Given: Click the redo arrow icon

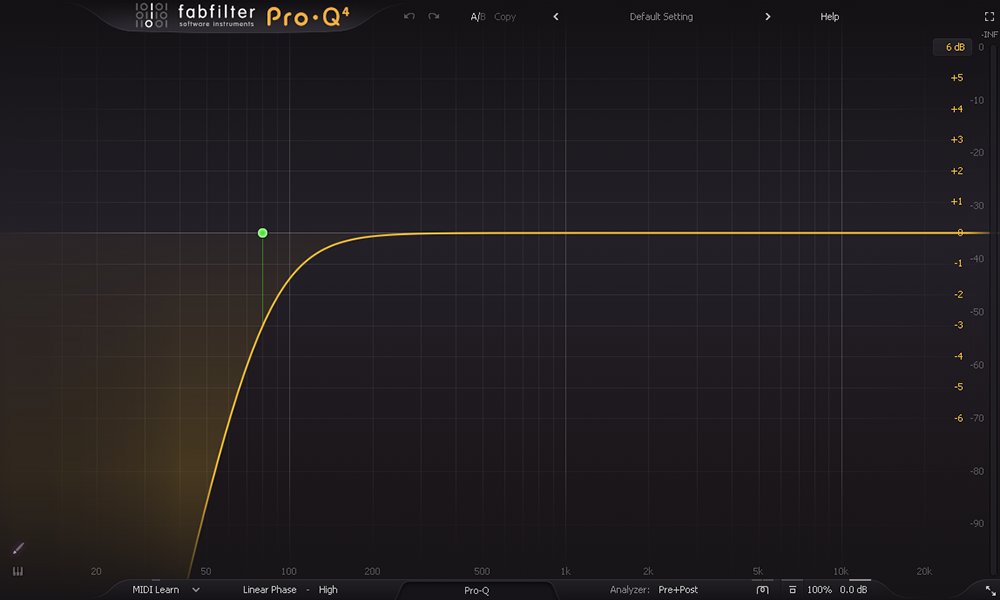Looking at the screenshot, I should (x=434, y=17).
